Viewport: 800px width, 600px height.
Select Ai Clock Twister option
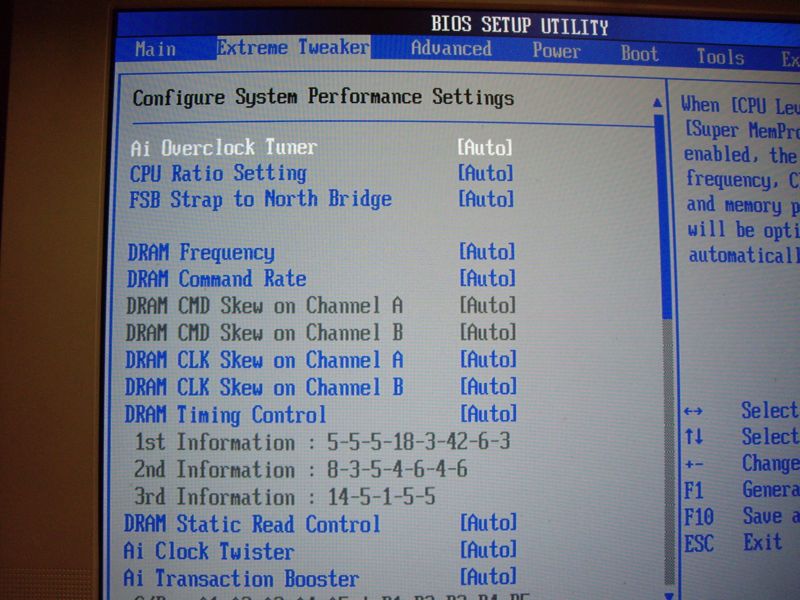pyautogui.click(x=209, y=552)
